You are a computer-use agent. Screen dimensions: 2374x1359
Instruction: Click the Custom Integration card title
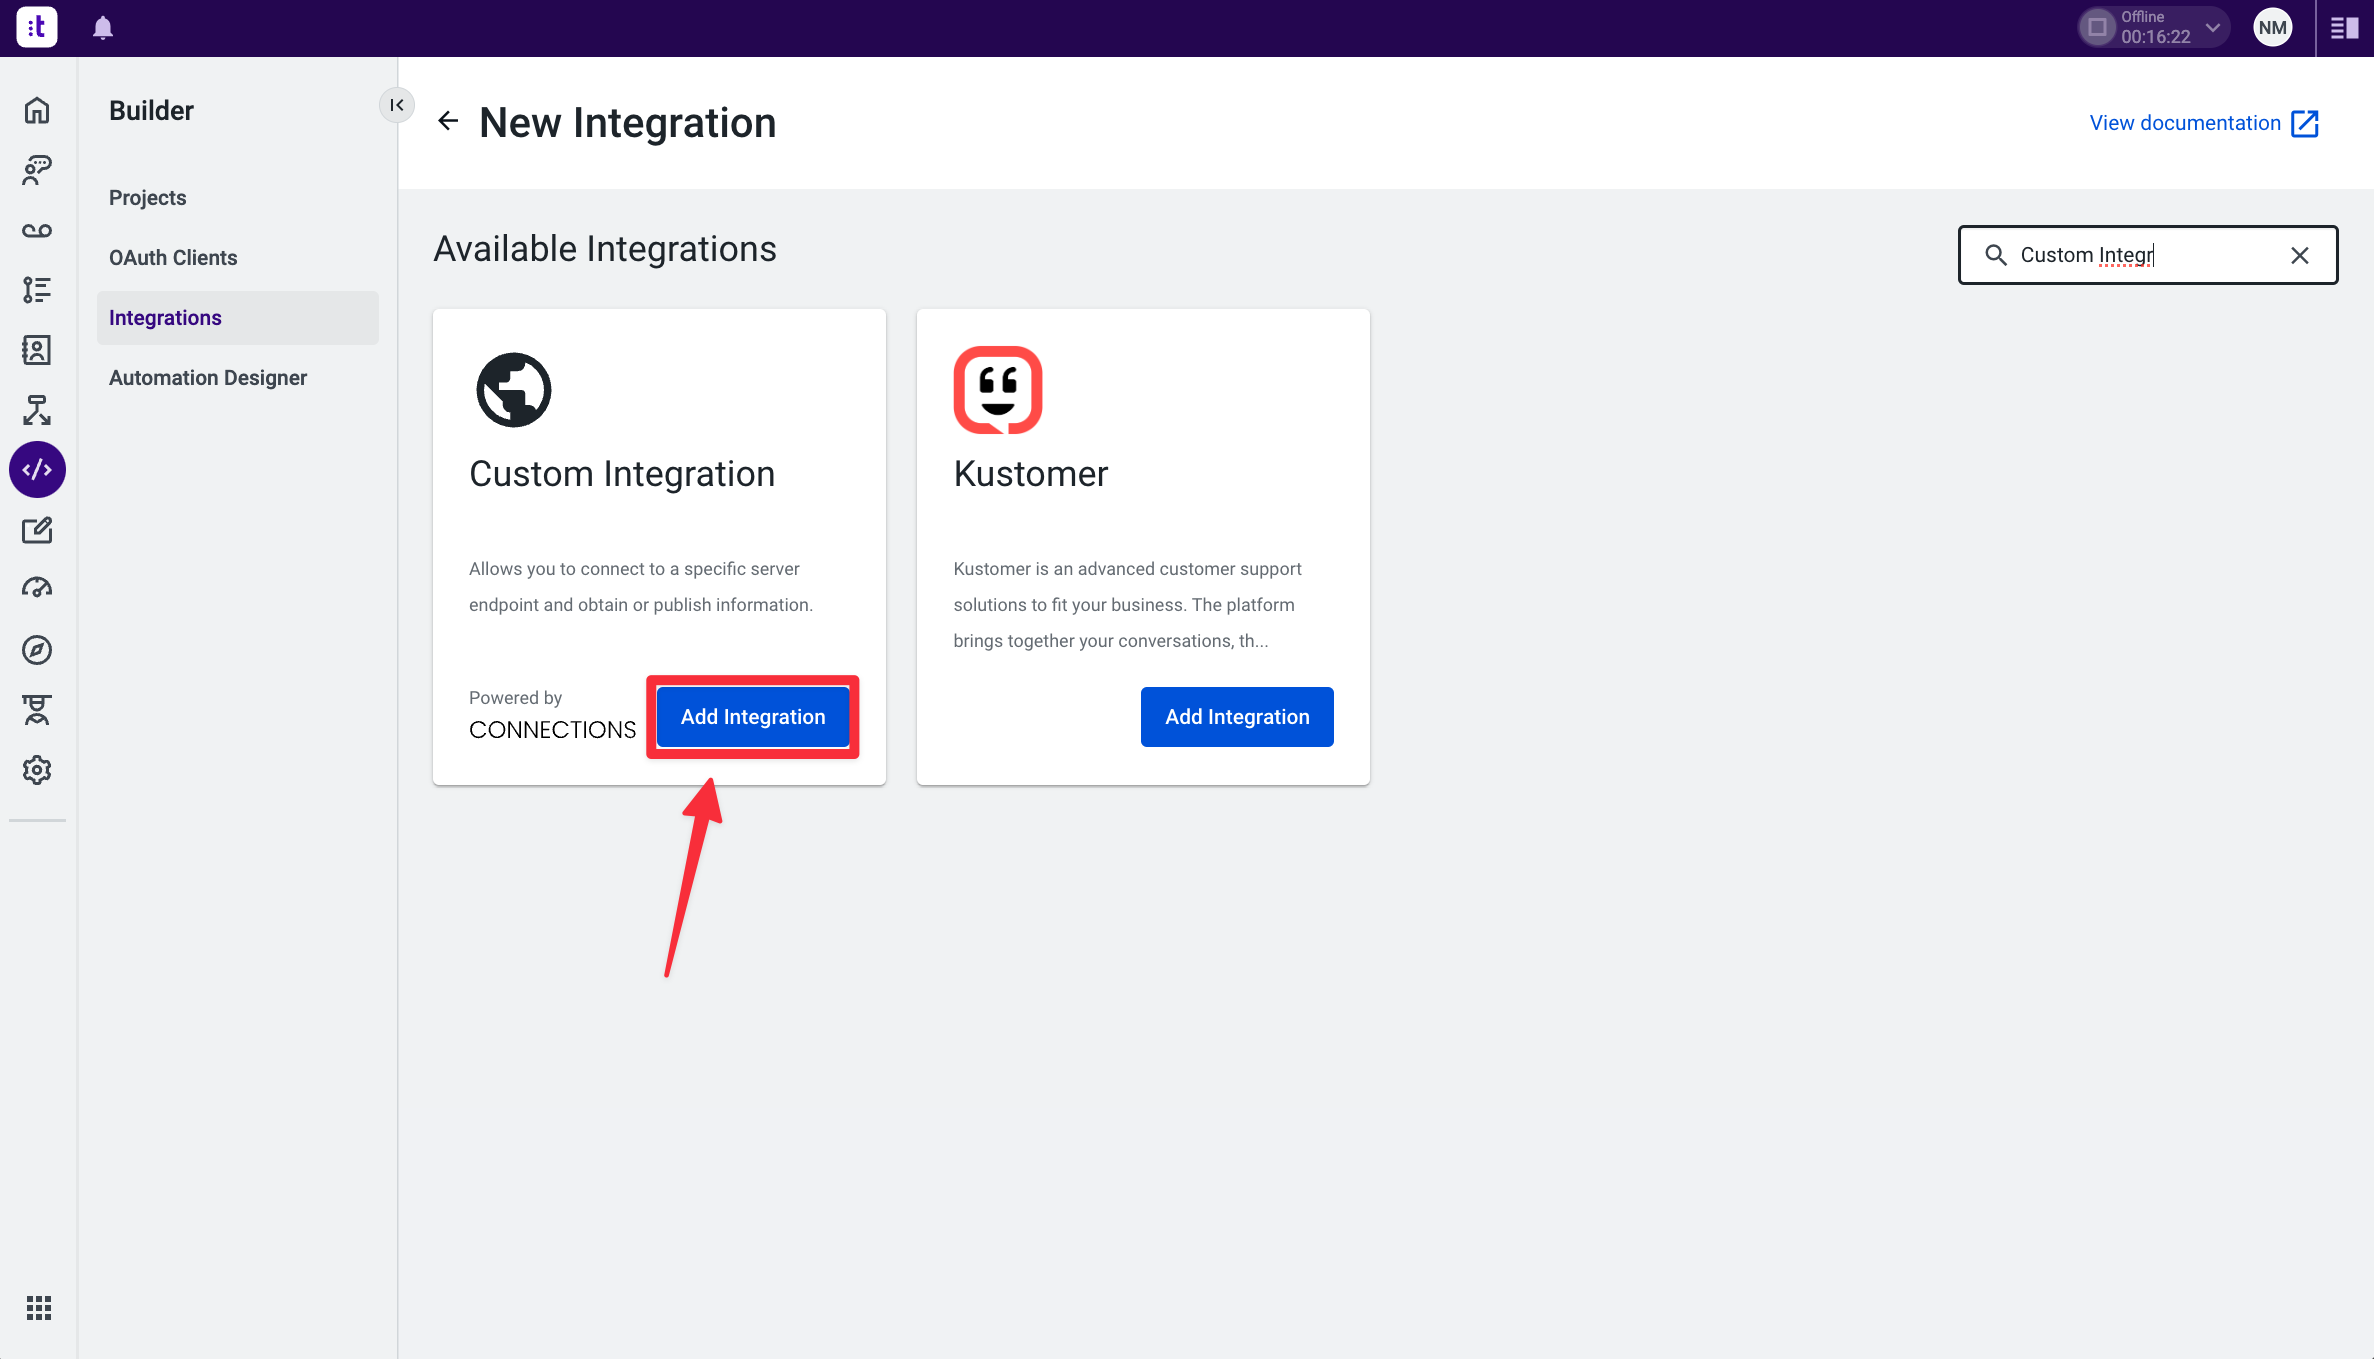click(622, 474)
